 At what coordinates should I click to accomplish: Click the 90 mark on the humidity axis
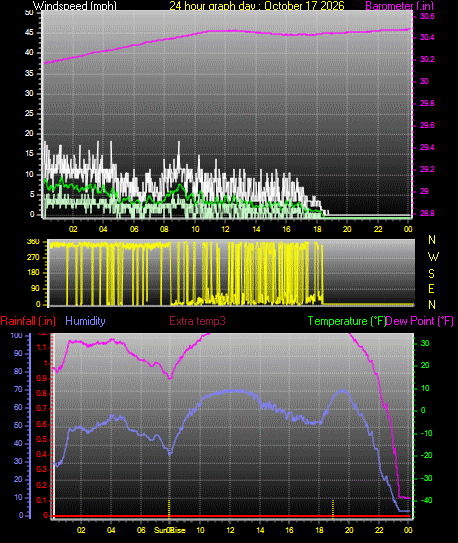(x=18, y=353)
